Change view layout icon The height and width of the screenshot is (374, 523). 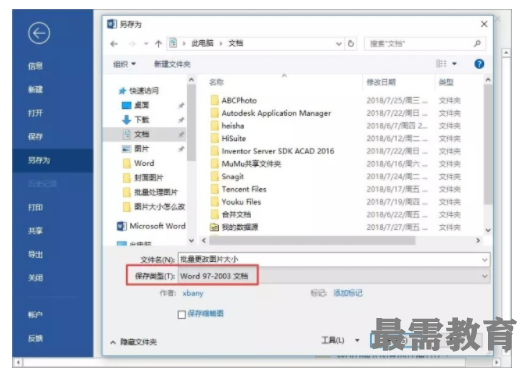[441, 63]
